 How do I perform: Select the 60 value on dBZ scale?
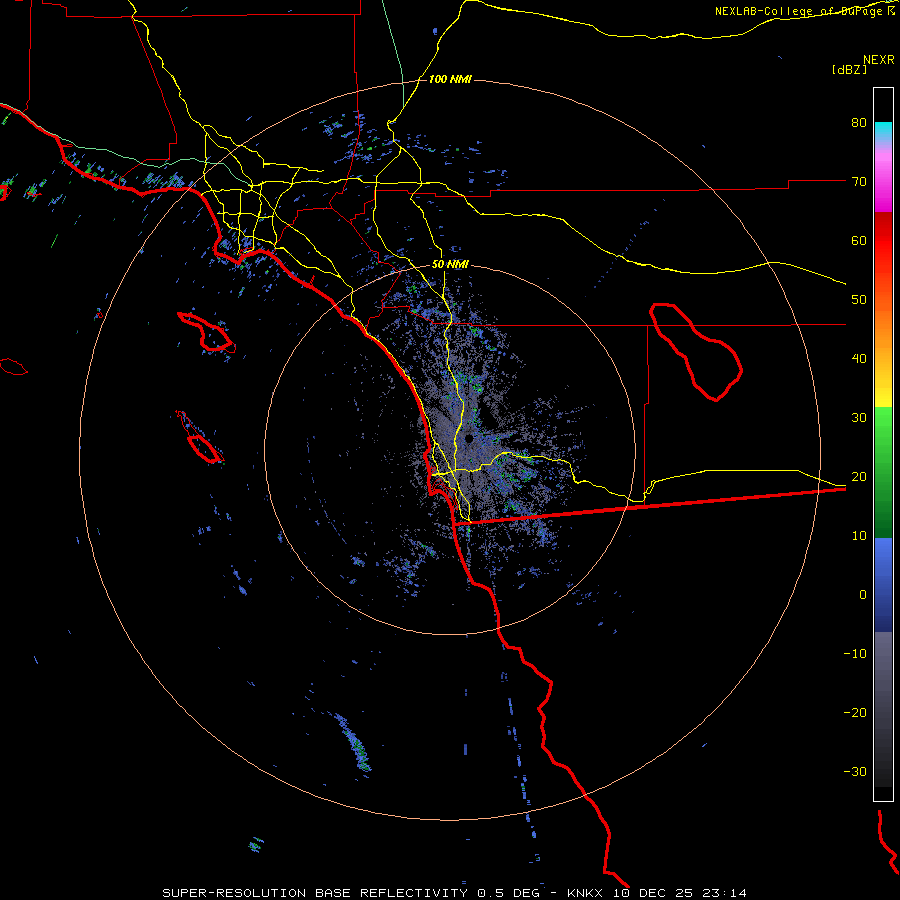859,240
